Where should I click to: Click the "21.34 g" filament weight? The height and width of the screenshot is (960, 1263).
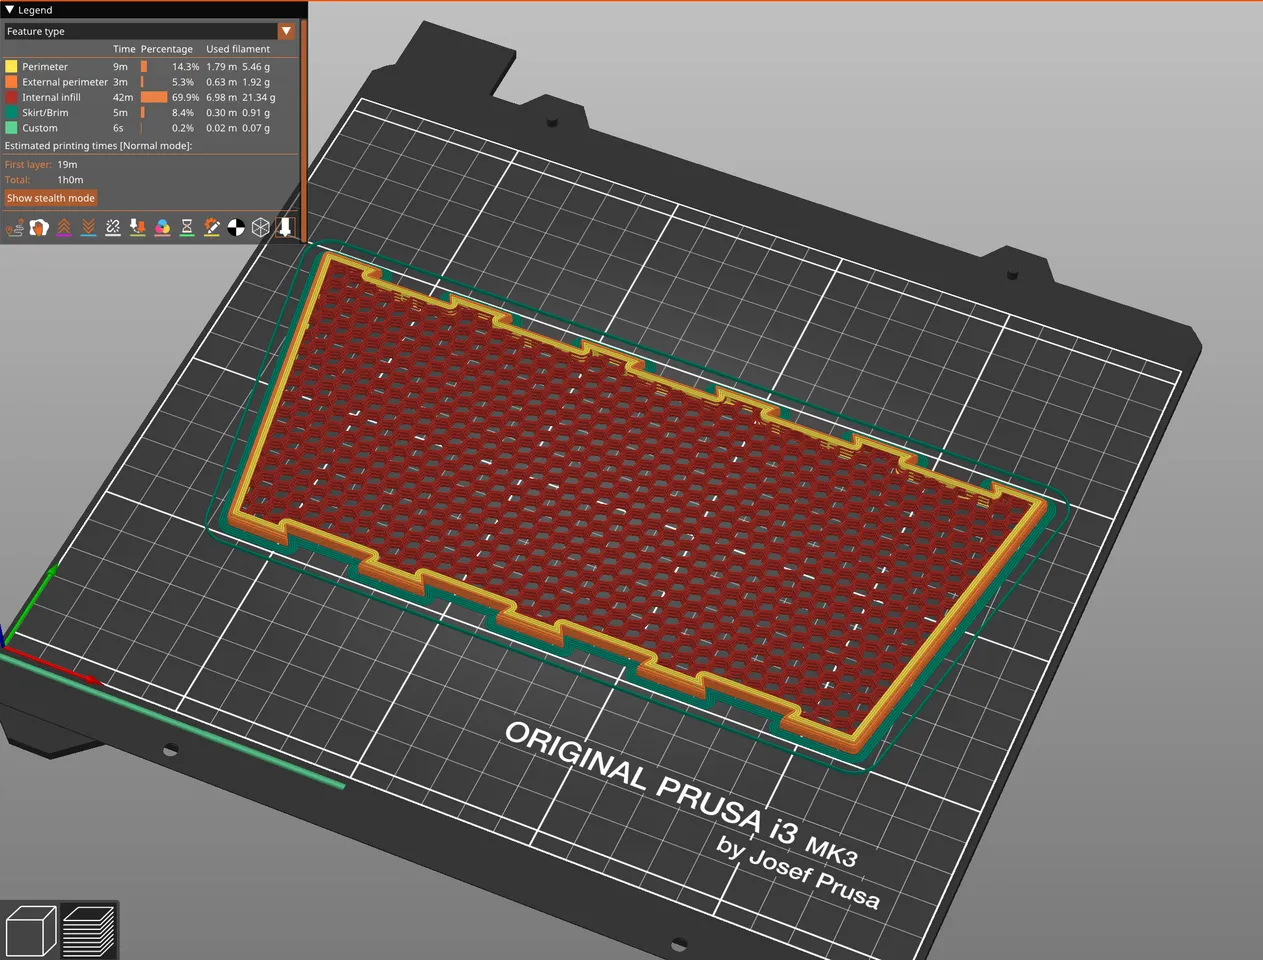[x=258, y=97]
